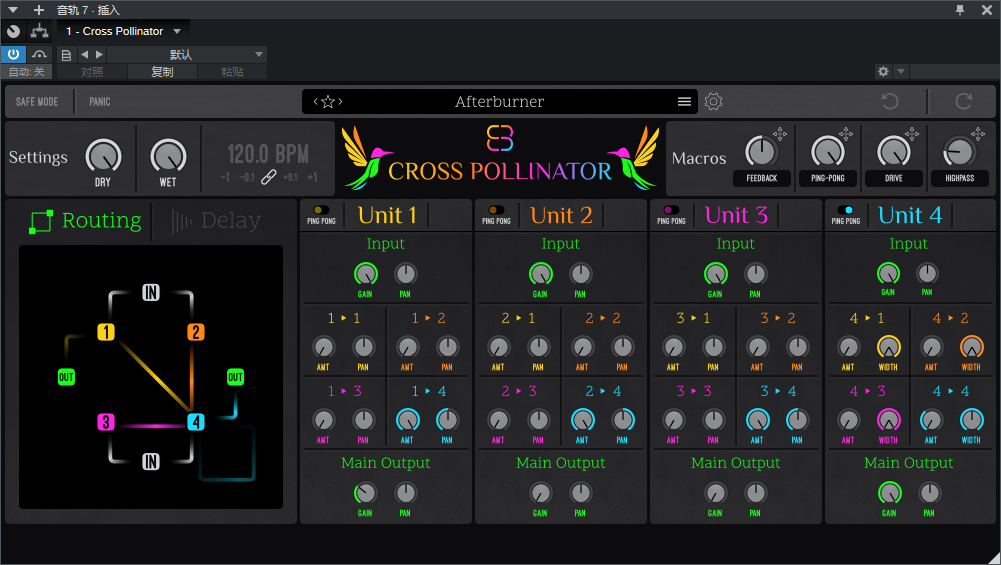
Task: Open the preset hamburger menu
Action: coord(684,102)
